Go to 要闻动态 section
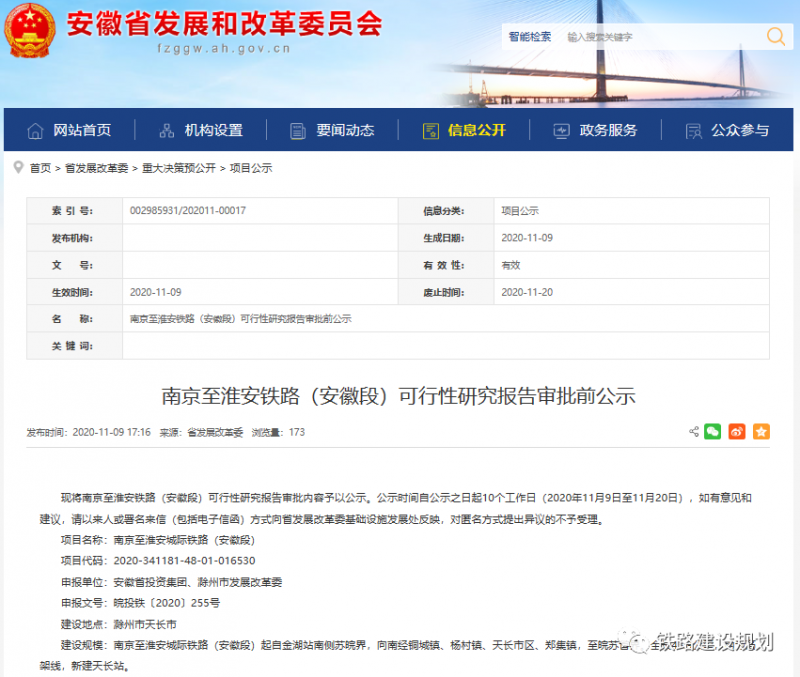This screenshot has width=800, height=677. [333, 131]
